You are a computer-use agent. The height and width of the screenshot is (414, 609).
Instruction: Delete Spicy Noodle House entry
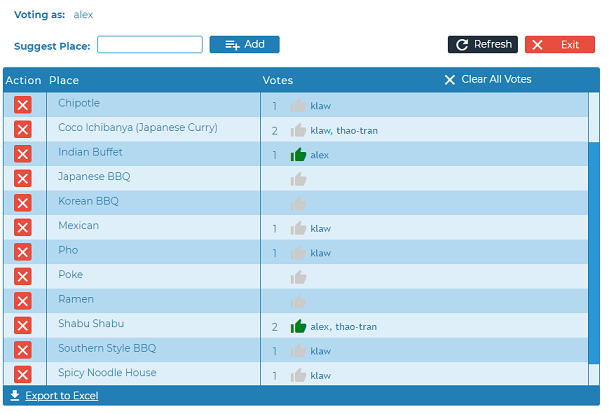pyautogui.click(x=23, y=375)
